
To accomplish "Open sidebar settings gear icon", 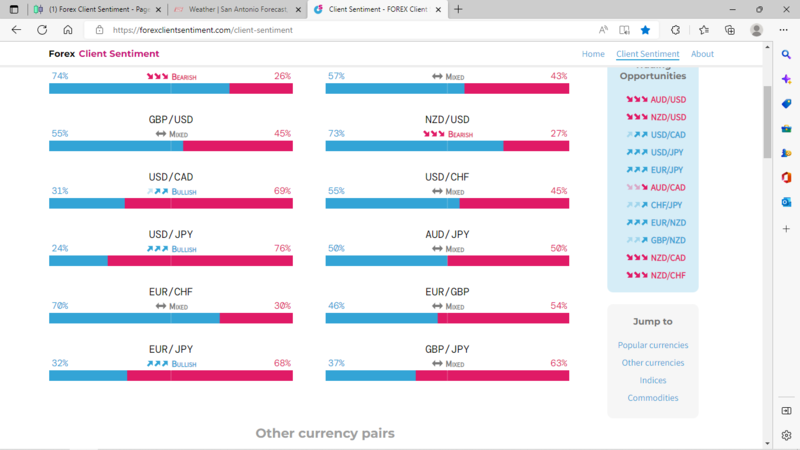I will coord(786,436).
